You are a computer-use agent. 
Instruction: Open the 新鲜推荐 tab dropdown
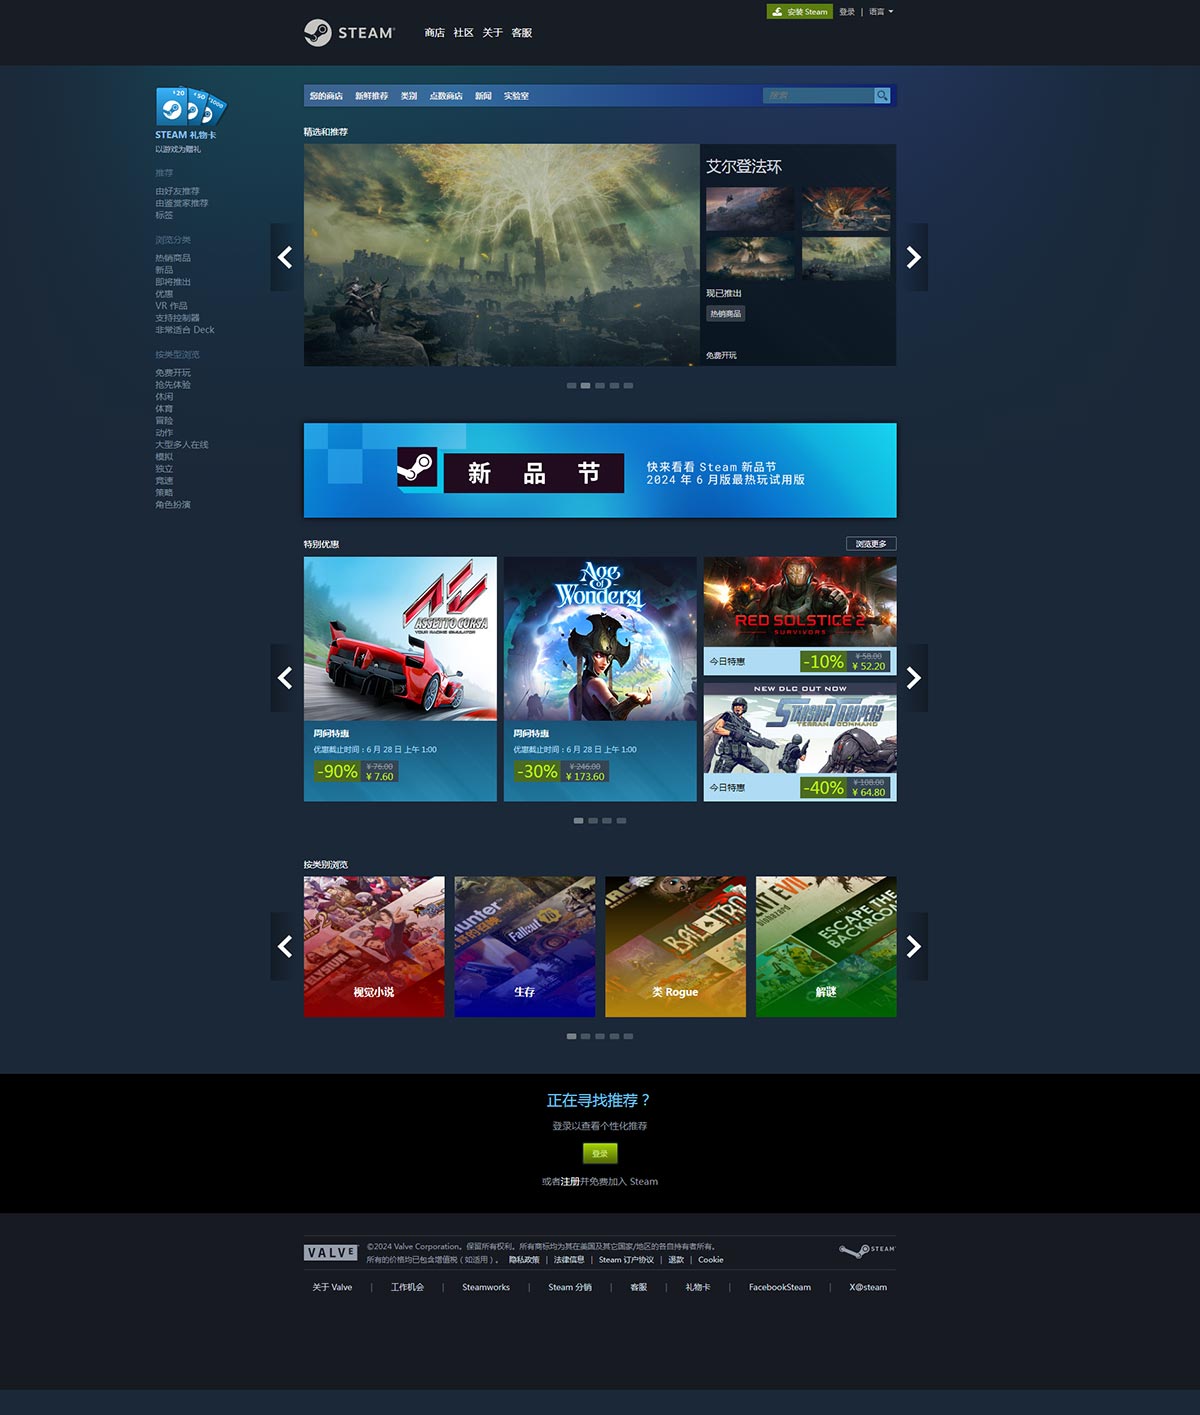tap(371, 96)
